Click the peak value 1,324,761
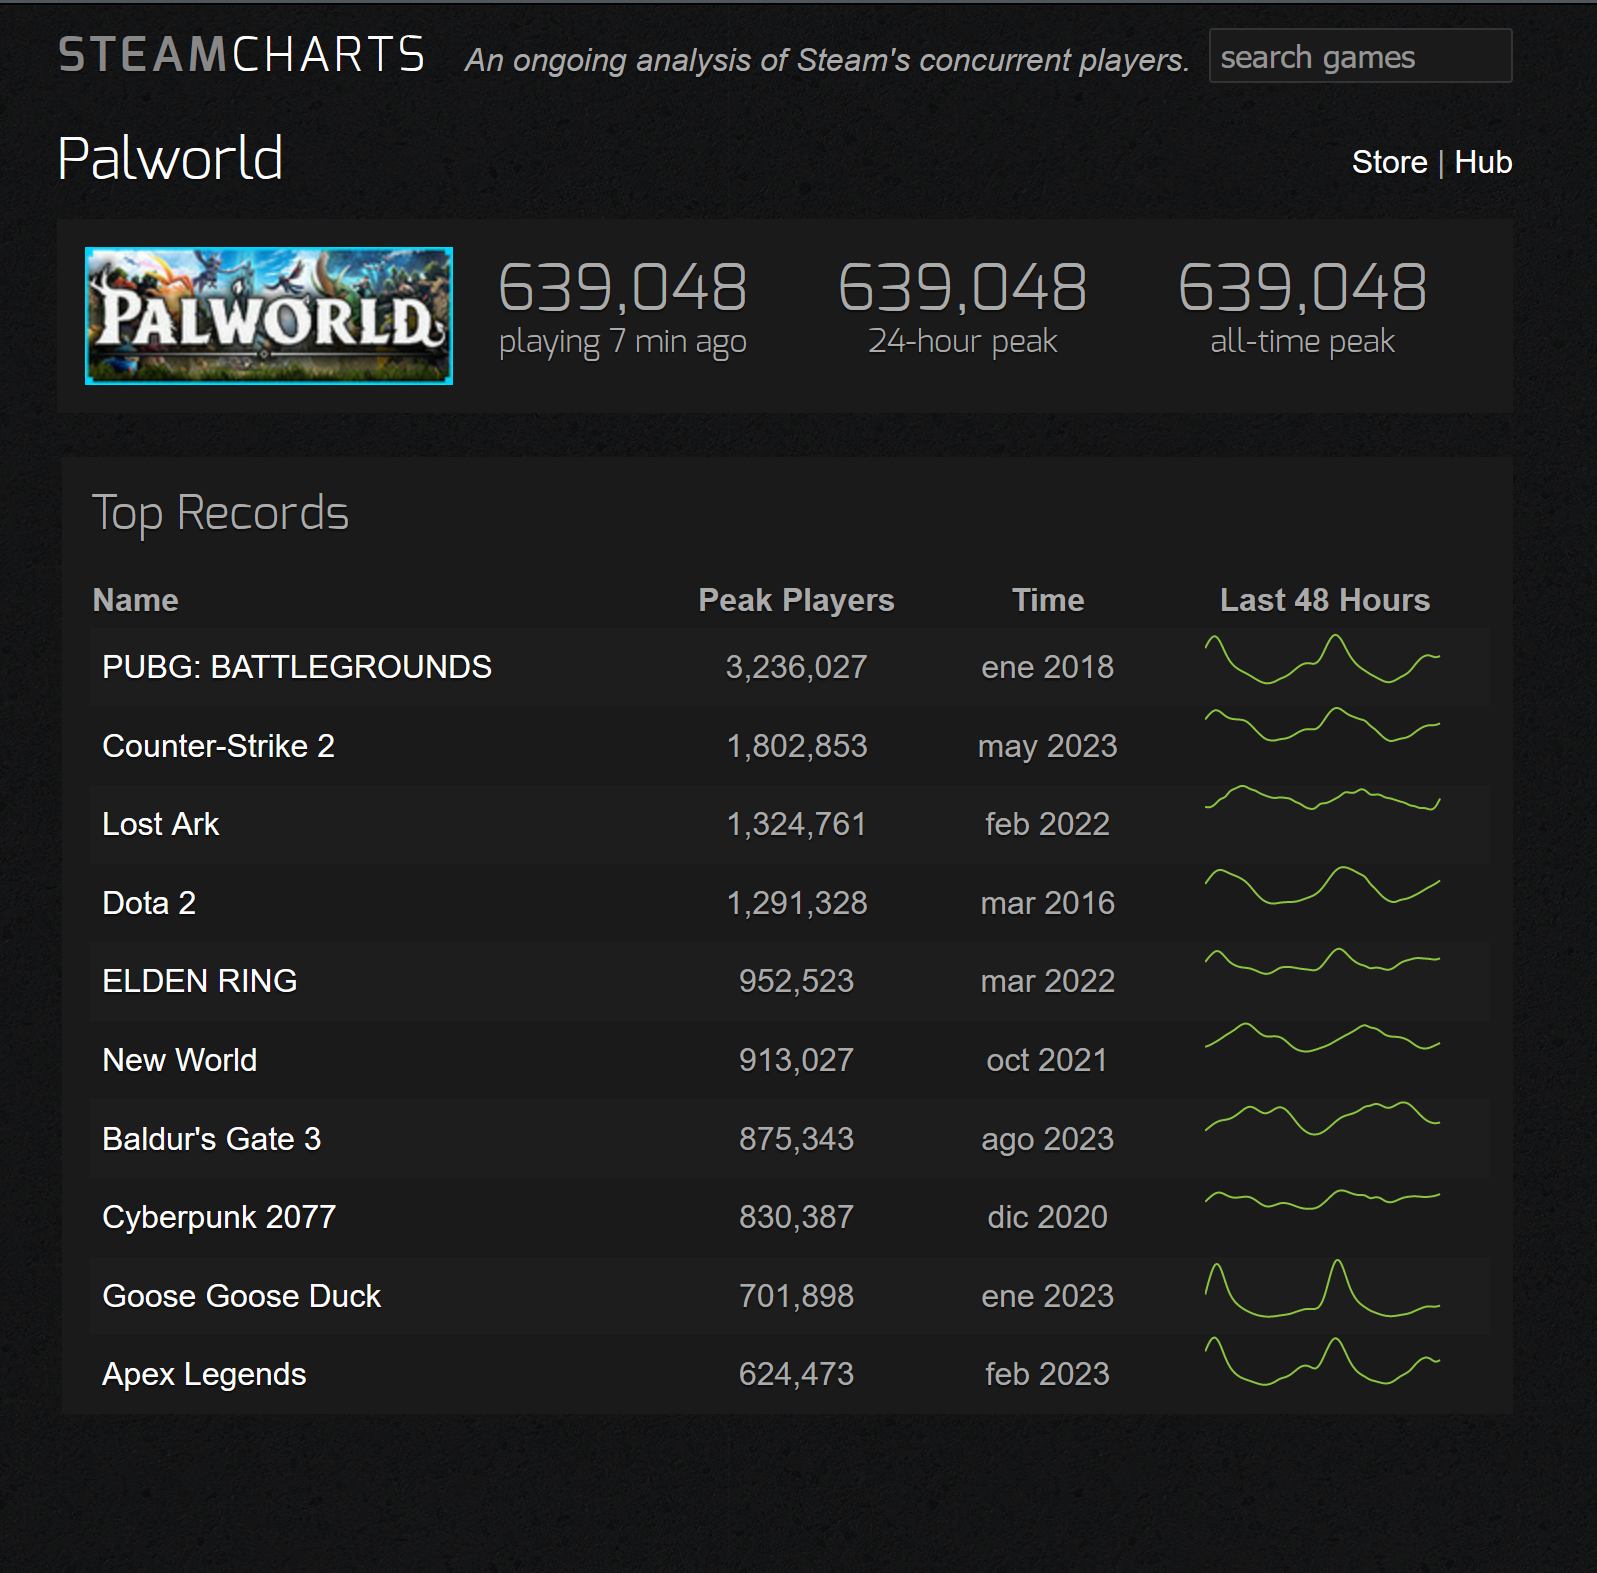 click(x=796, y=824)
